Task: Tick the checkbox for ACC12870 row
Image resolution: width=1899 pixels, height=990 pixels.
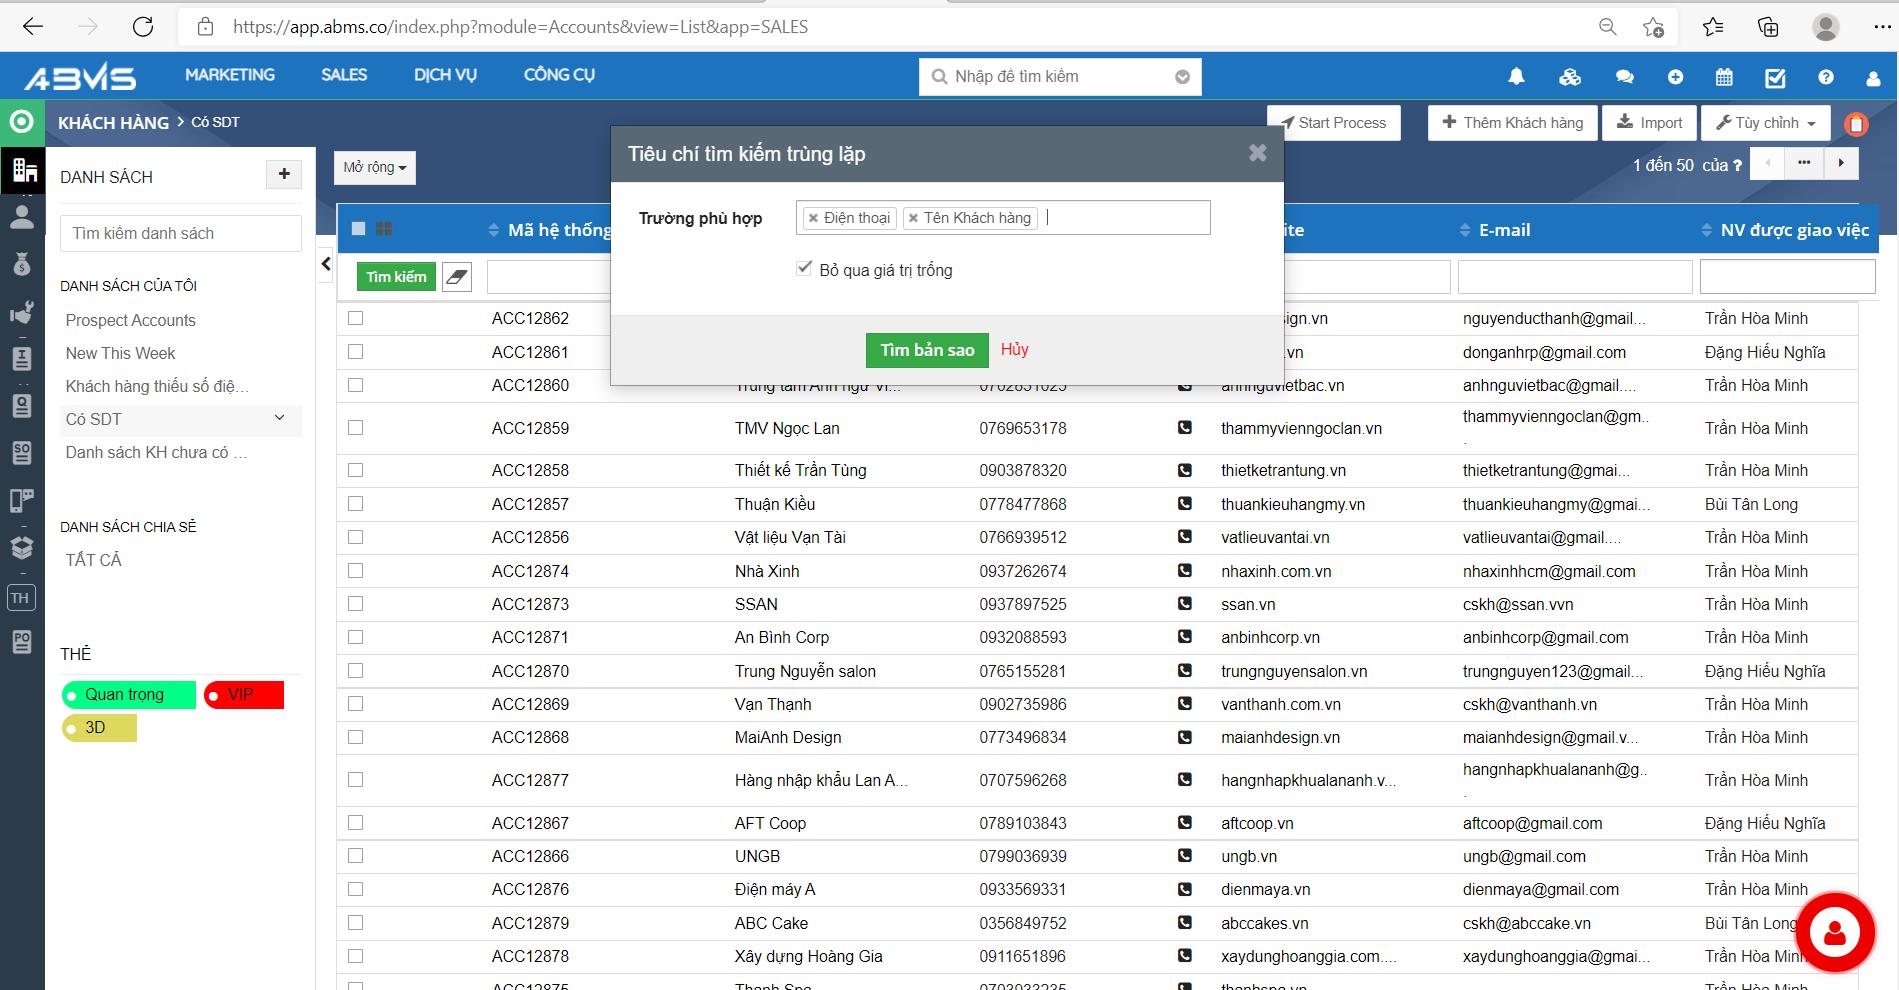Action: 355,671
